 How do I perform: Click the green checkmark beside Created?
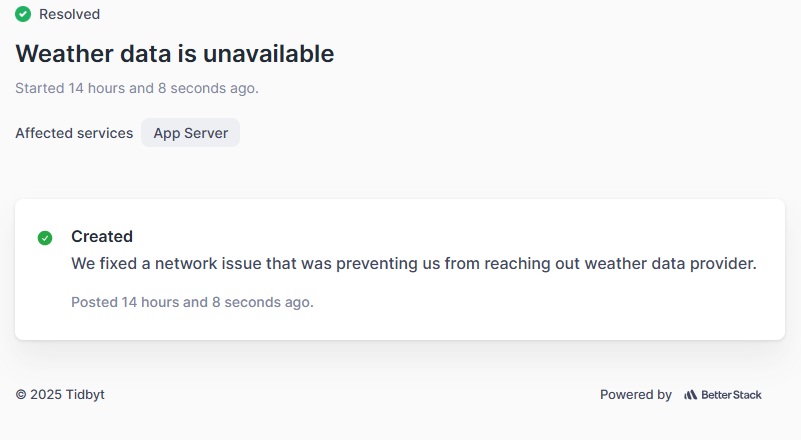(x=45, y=238)
